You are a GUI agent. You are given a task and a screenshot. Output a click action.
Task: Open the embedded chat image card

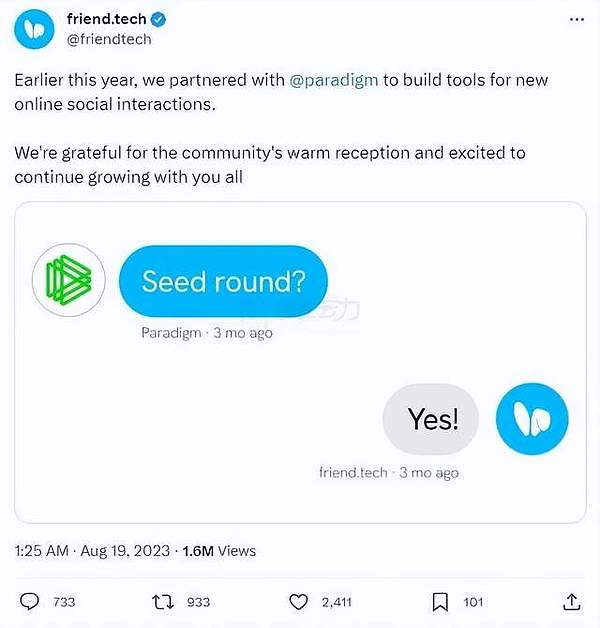[300, 361]
